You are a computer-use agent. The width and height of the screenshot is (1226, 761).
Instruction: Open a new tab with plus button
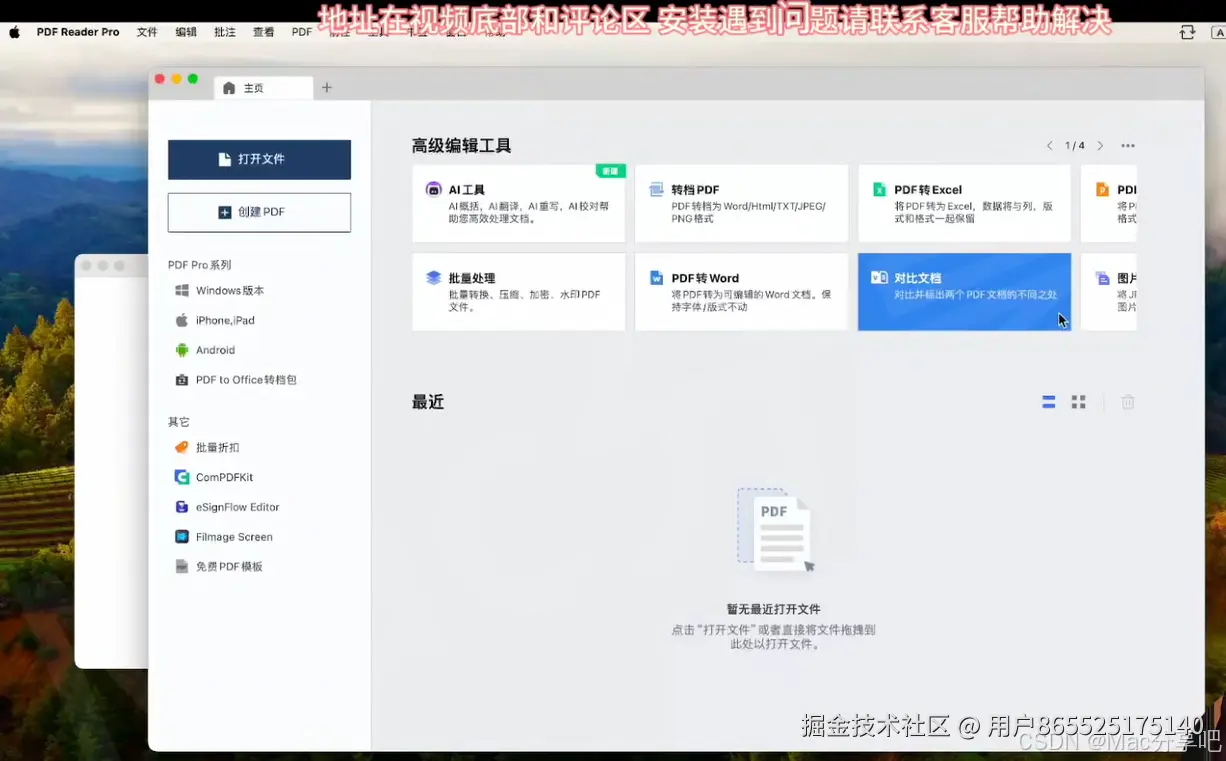click(326, 88)
